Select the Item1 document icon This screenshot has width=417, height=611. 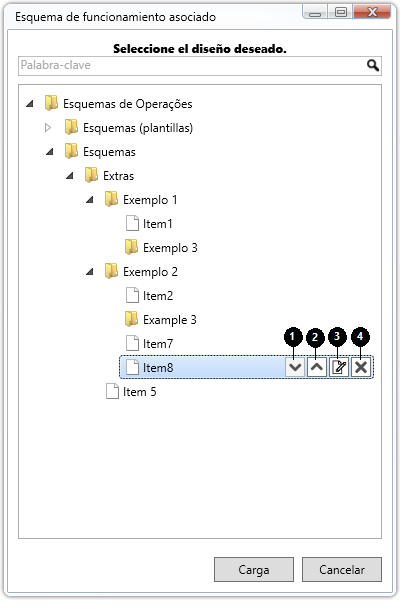pos(132,223)
